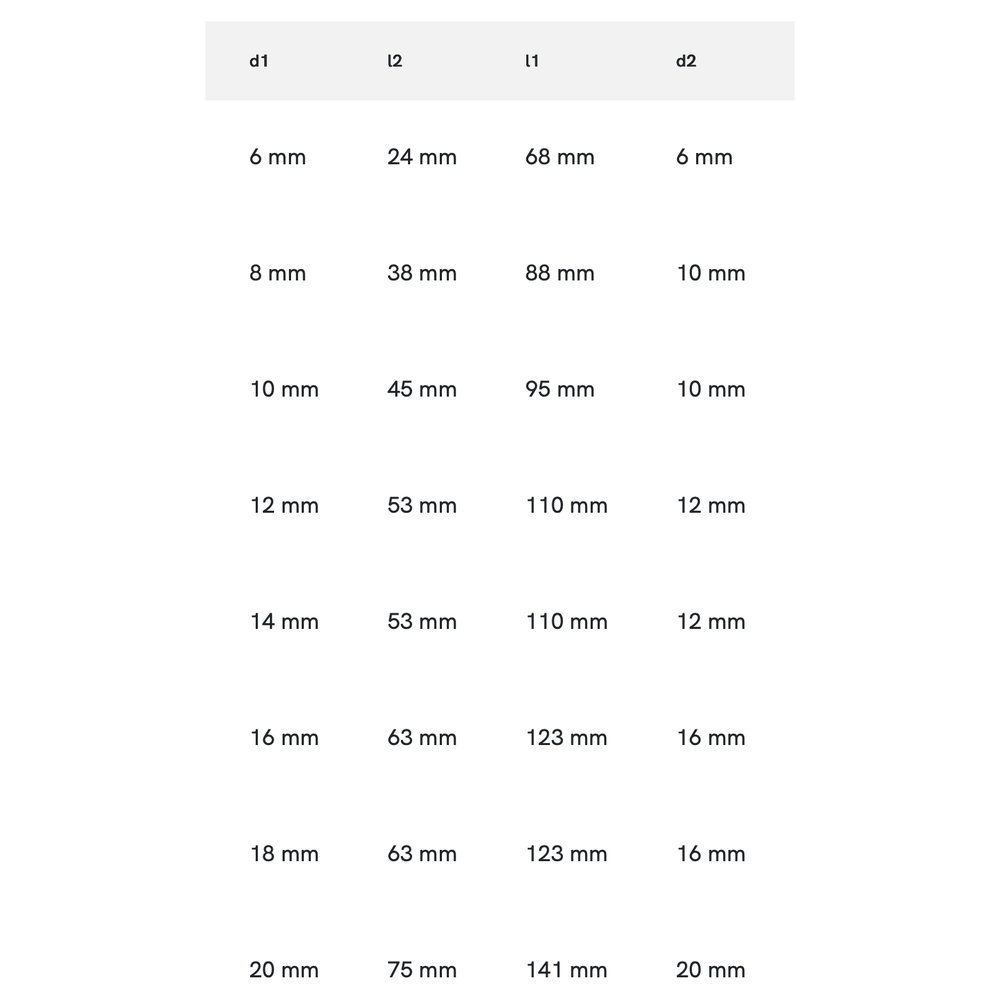Click the 95 mm cell
The width and height of the screenshot is (1000, 1000).
click(x=559, y=389)
